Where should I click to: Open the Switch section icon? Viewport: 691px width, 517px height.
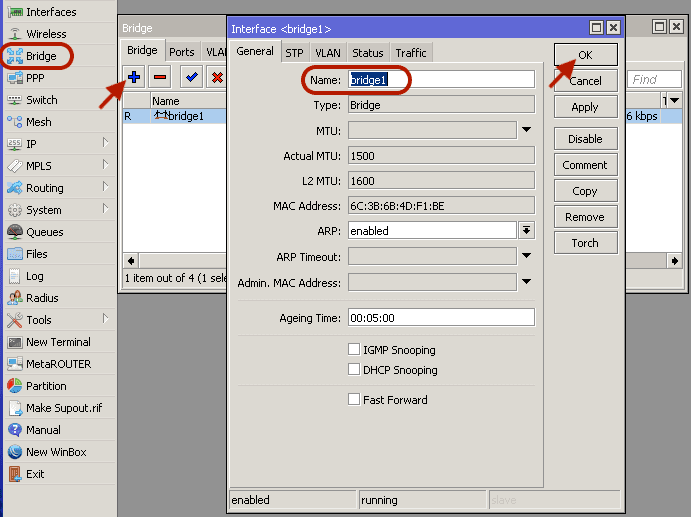[15, 100]
